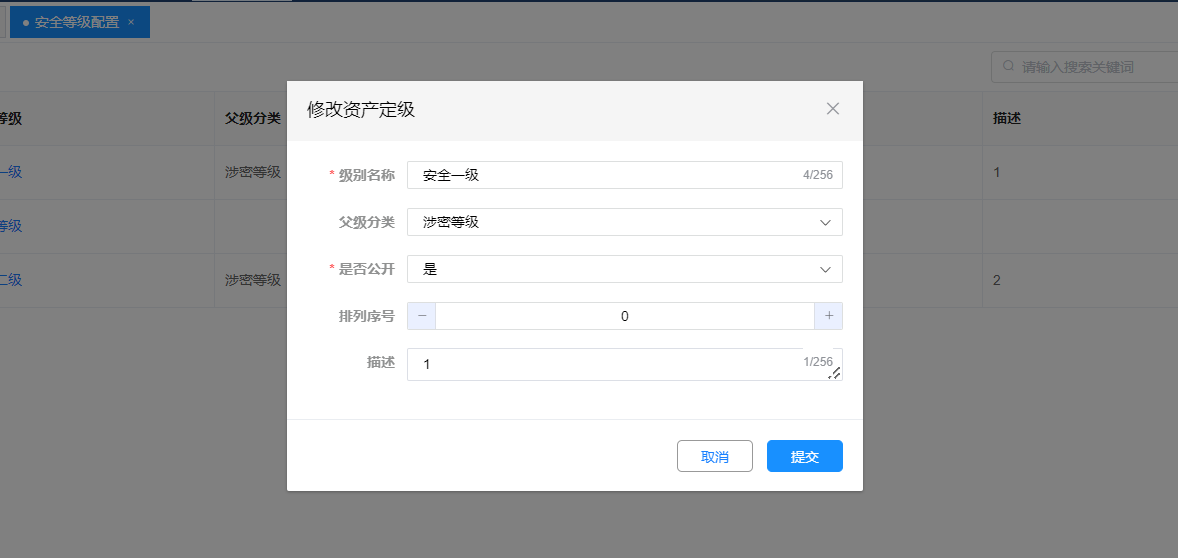Click the 修改资产定级 dialog title
Screen dimensions: 1178x558
click(x=361, y=110)
